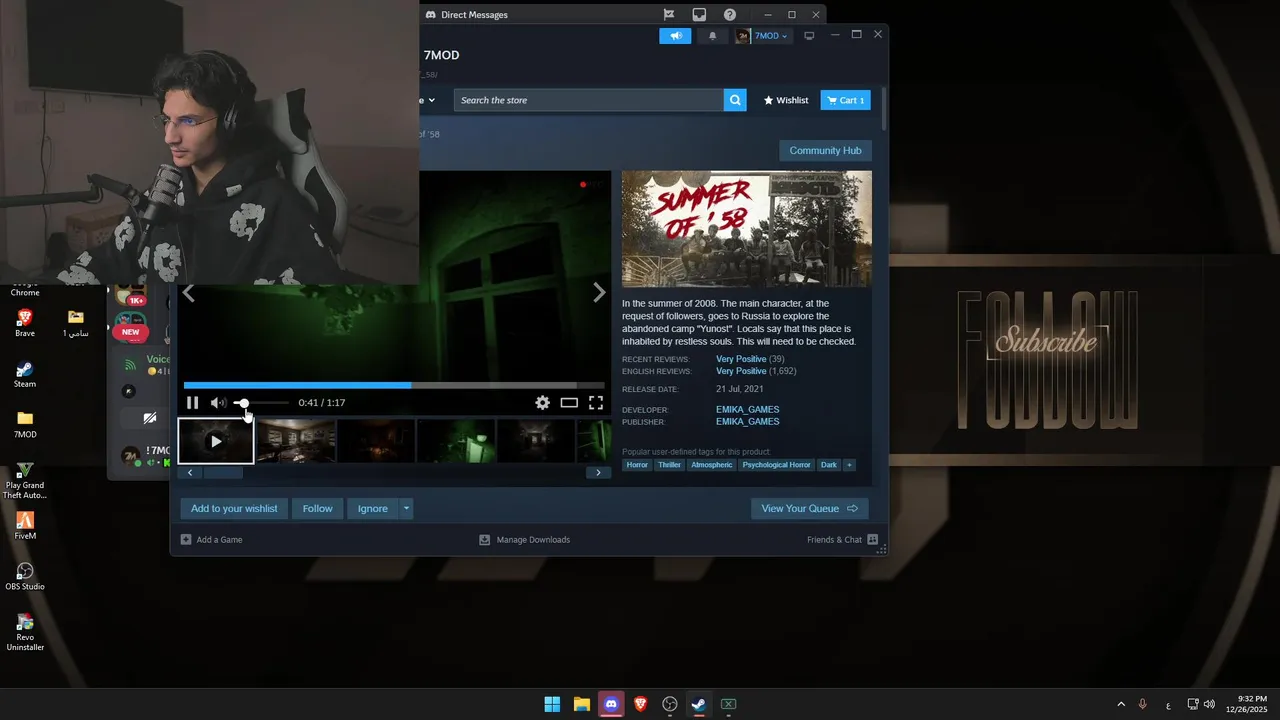Open Brave desktop shortcut
Image resolution: width=1280 pixels, height=720 pixels.
coord(25,323)
